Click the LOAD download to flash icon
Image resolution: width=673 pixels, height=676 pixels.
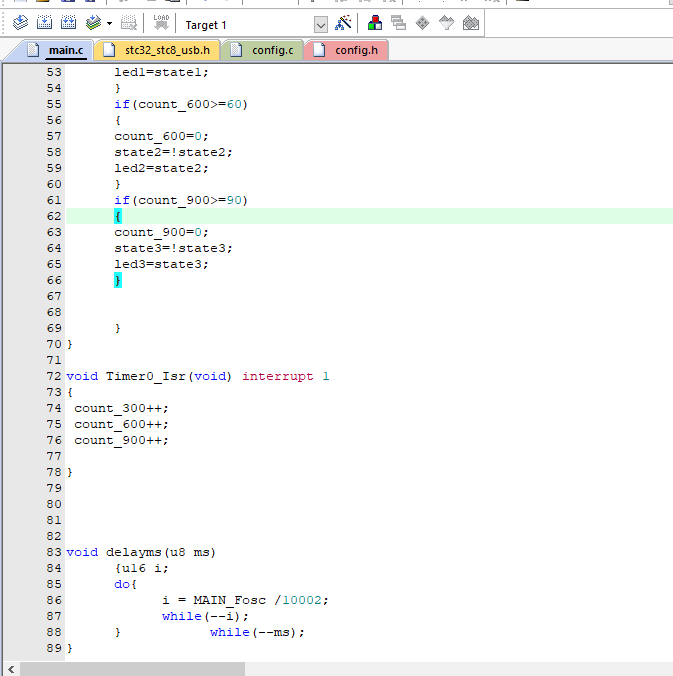click(161, 23)
